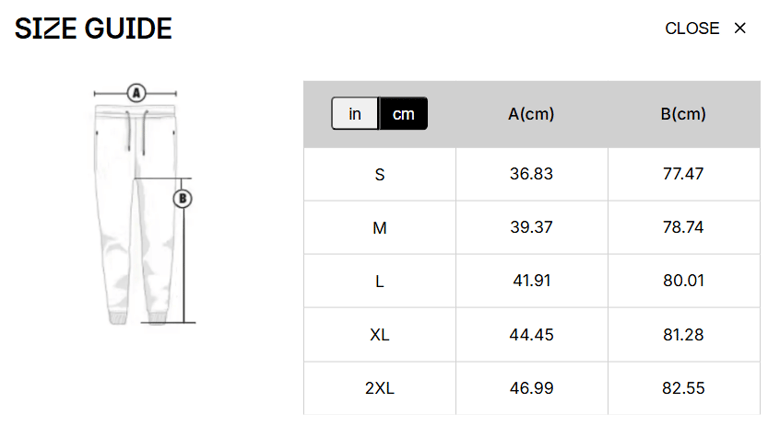
Task: Select the cm unit toggle
Action: (x=403, y=114)
